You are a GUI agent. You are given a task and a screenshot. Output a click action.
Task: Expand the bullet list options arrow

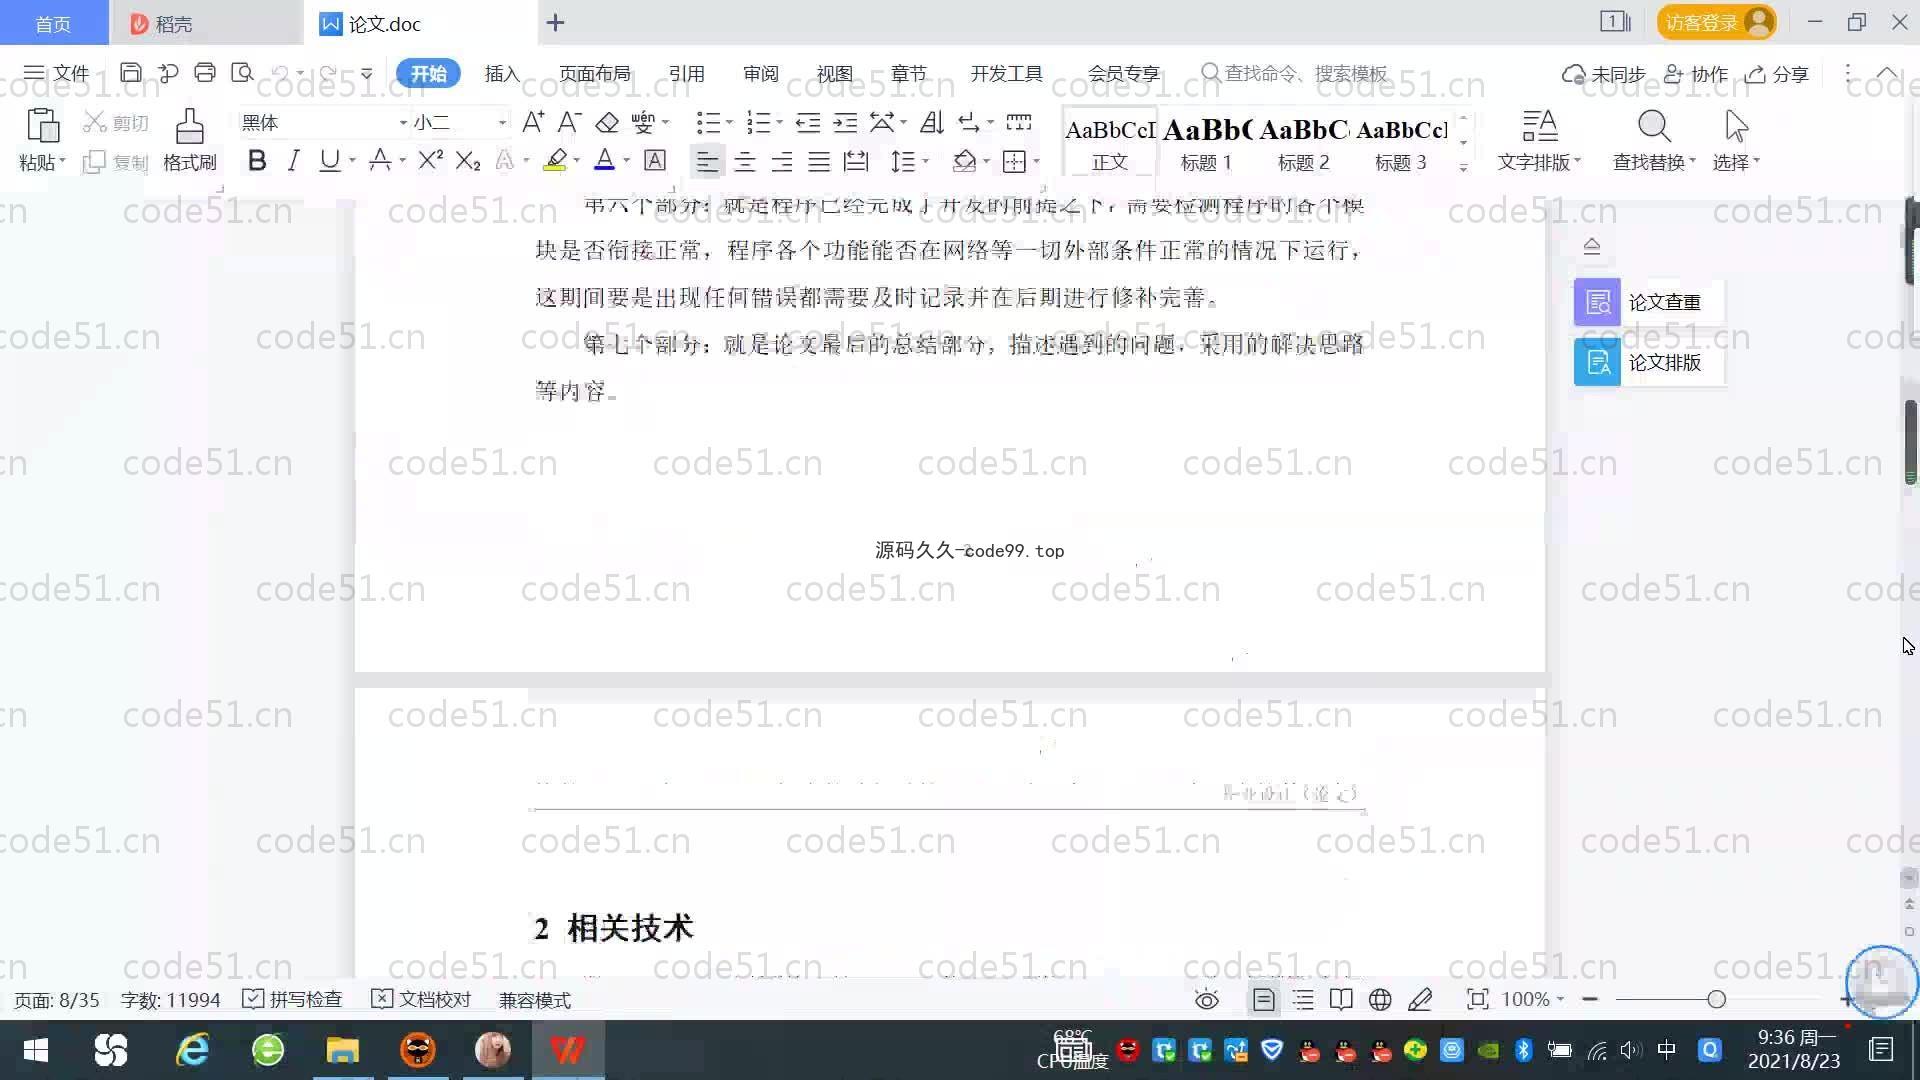729,123
